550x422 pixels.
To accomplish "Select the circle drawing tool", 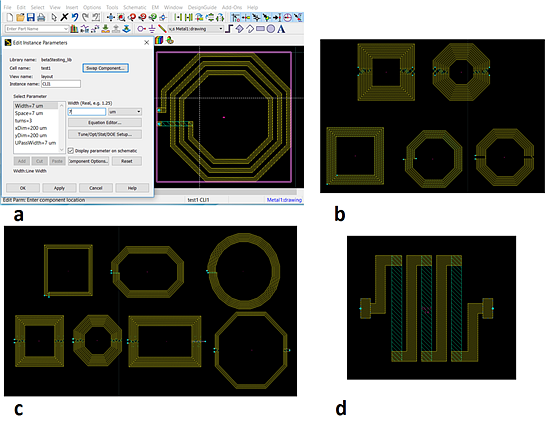I will tap(271, 29).
